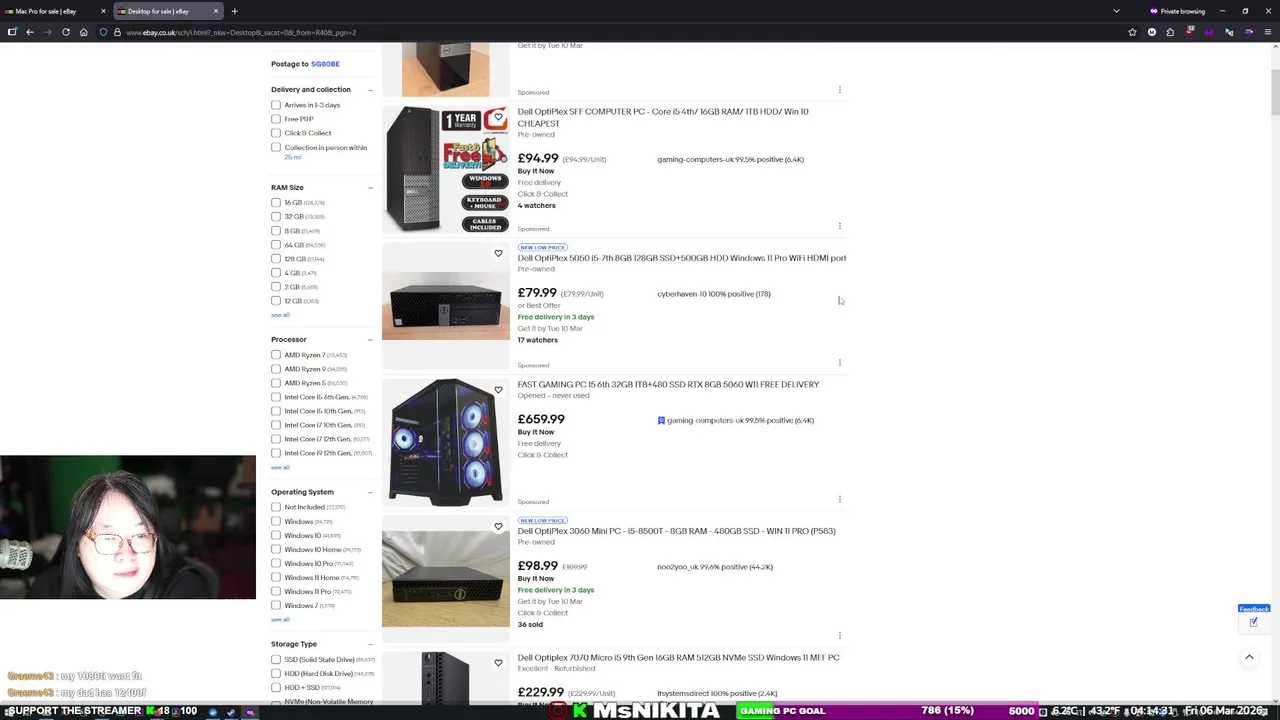Image resolution: width=1280 pixels, height=720 pixels.
Task: Heart the FAST GAMING PC listing
Action: click(x=498, y=390)
